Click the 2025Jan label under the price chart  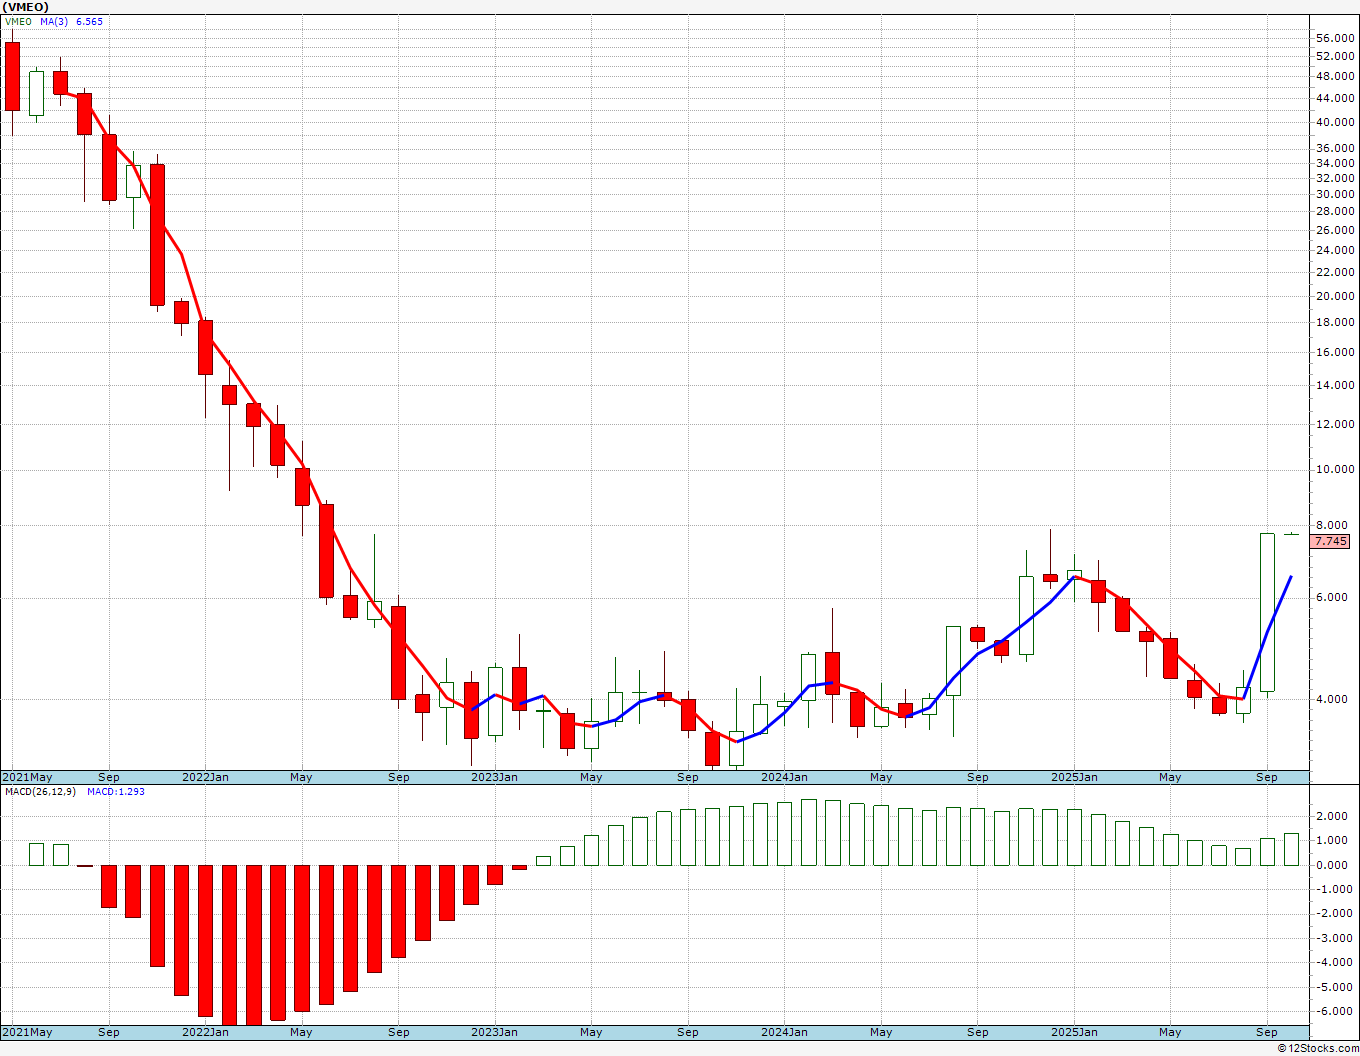click(1074, 777)
